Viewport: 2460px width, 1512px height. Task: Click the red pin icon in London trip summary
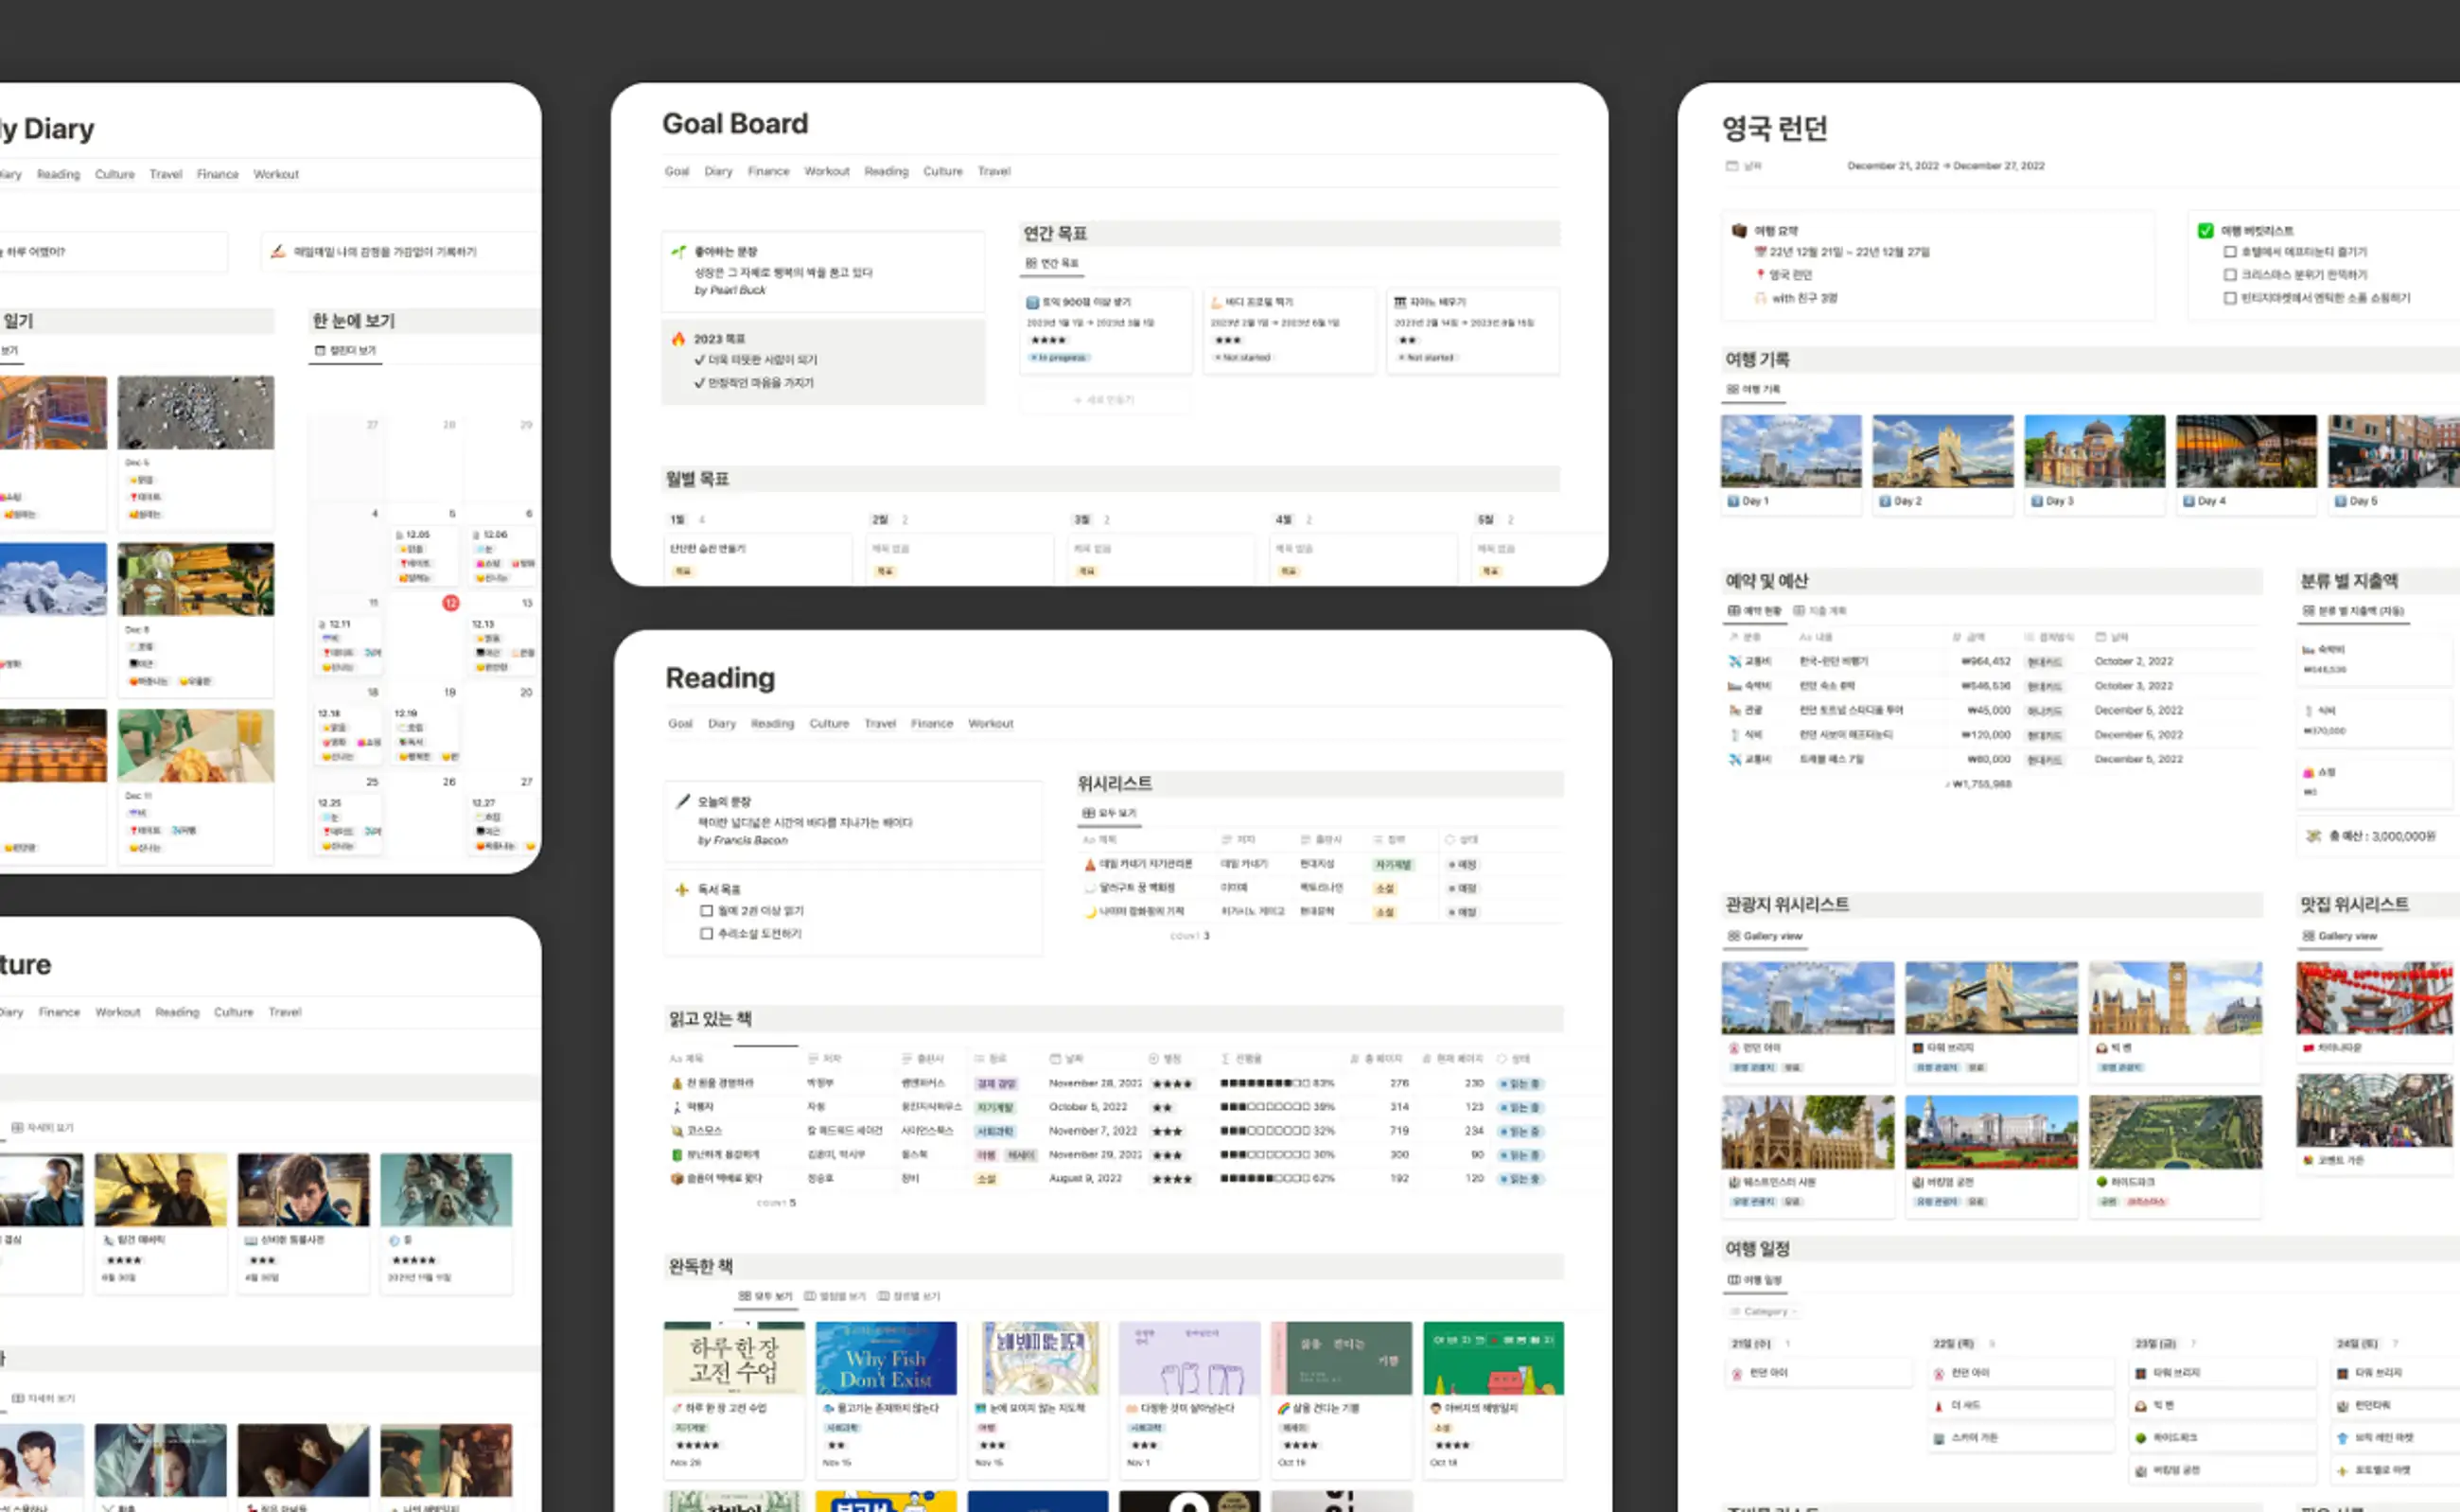[1760, 274]
